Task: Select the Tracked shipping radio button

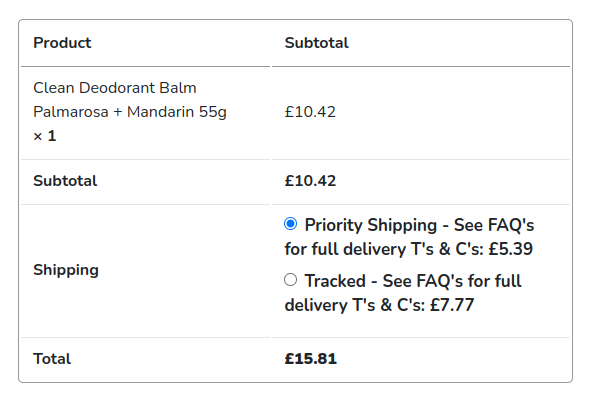Action: coord(291,280)
